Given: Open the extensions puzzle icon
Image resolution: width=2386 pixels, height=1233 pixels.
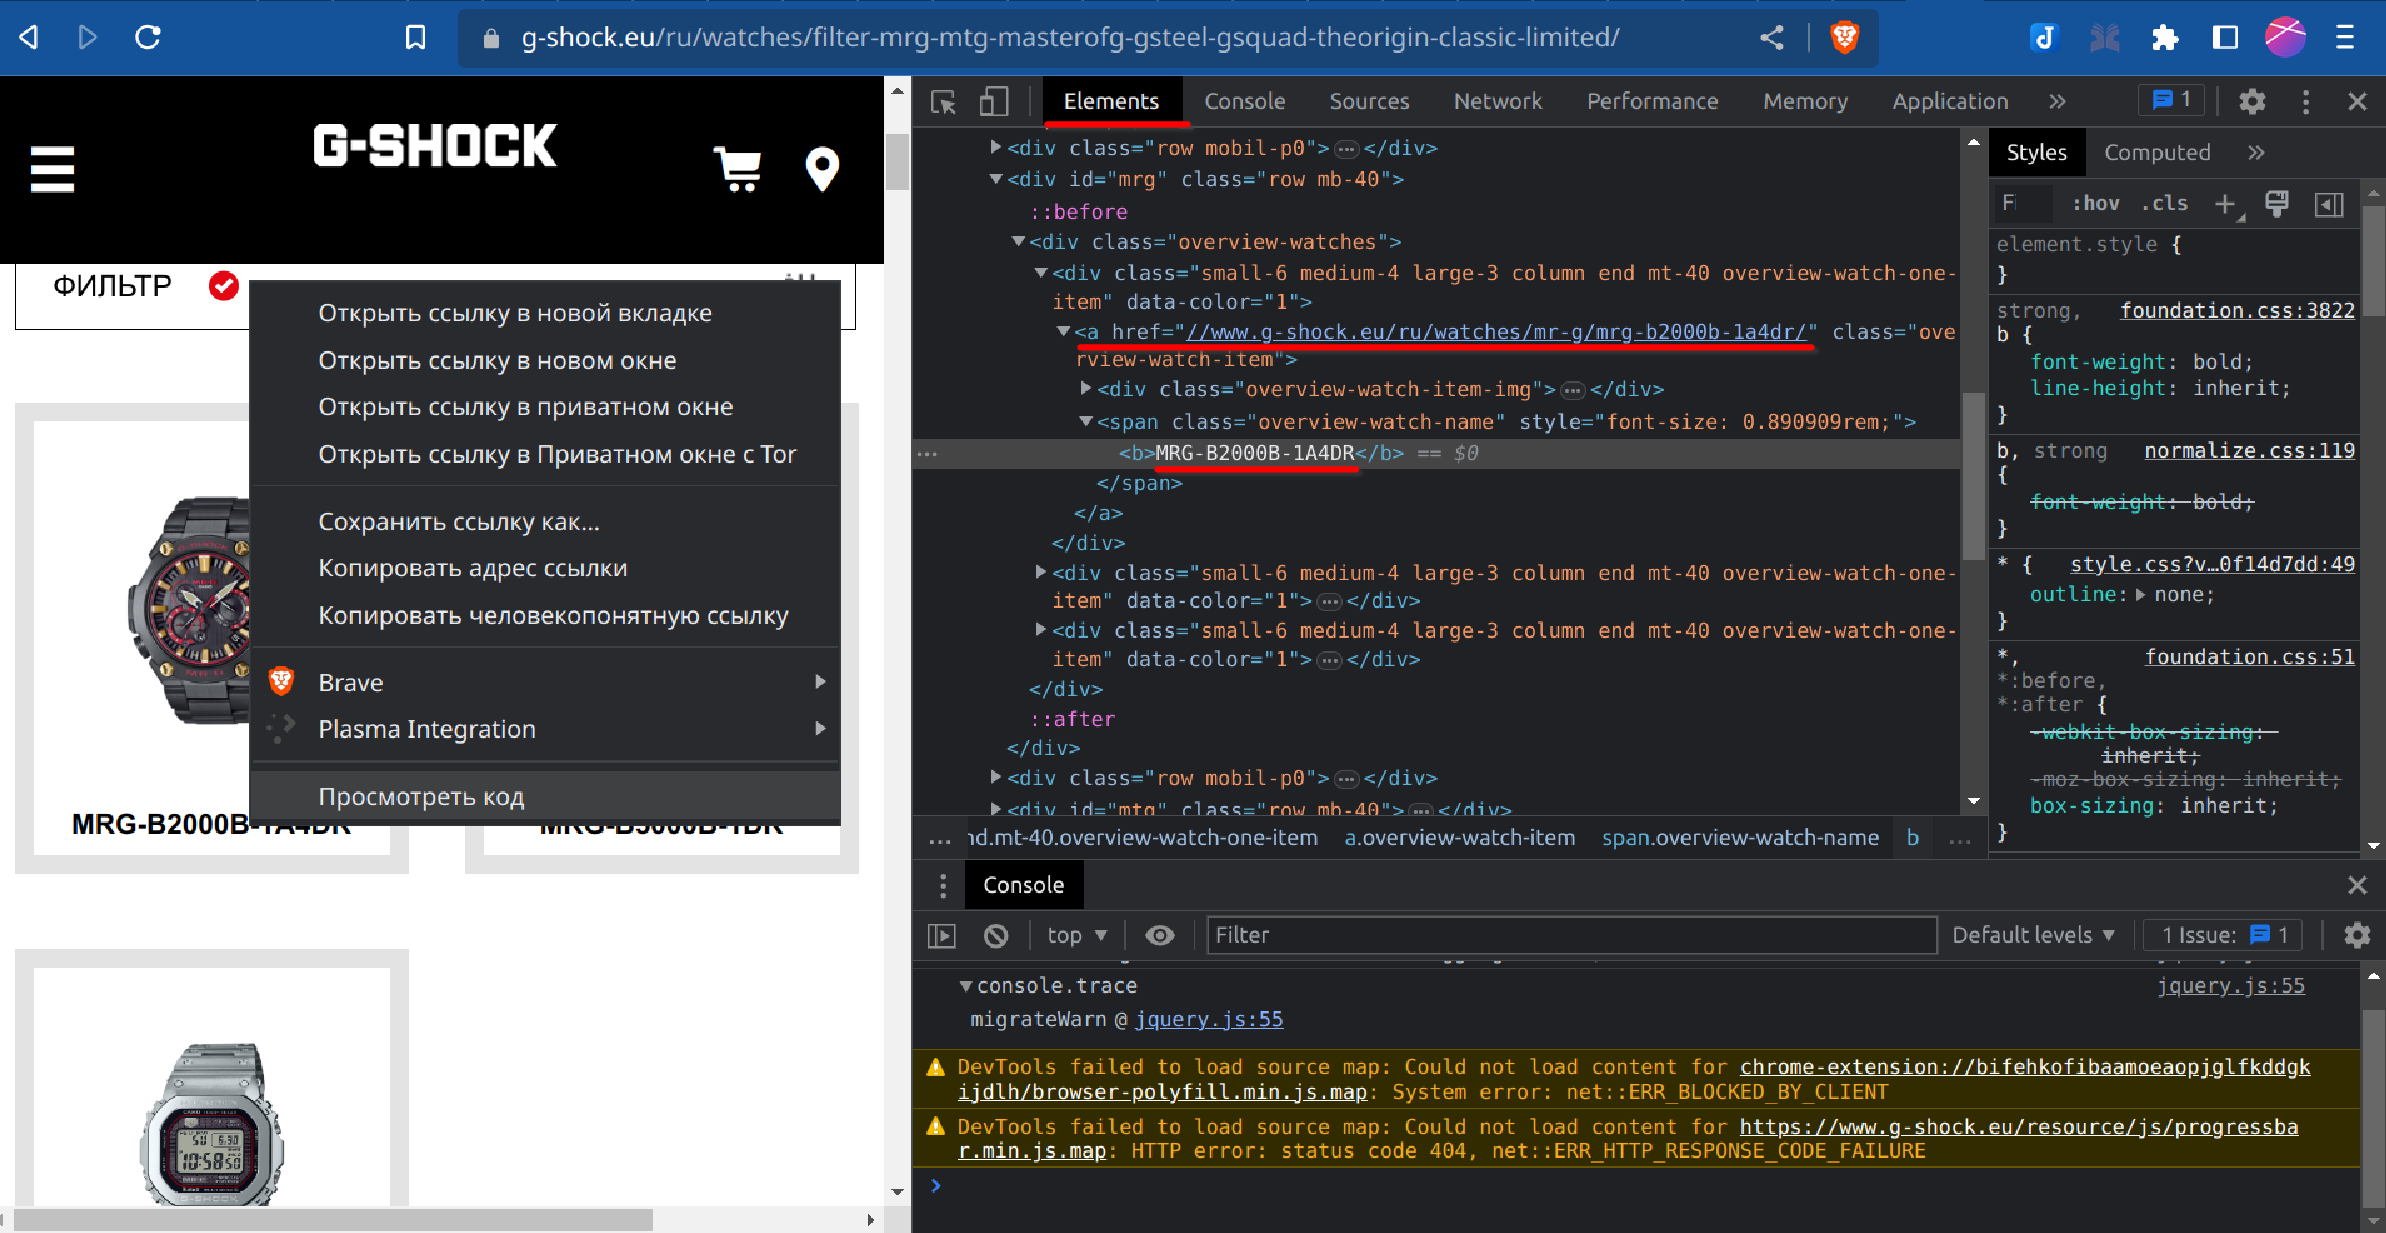Looking at the screenshot, I should (2164, 38).
